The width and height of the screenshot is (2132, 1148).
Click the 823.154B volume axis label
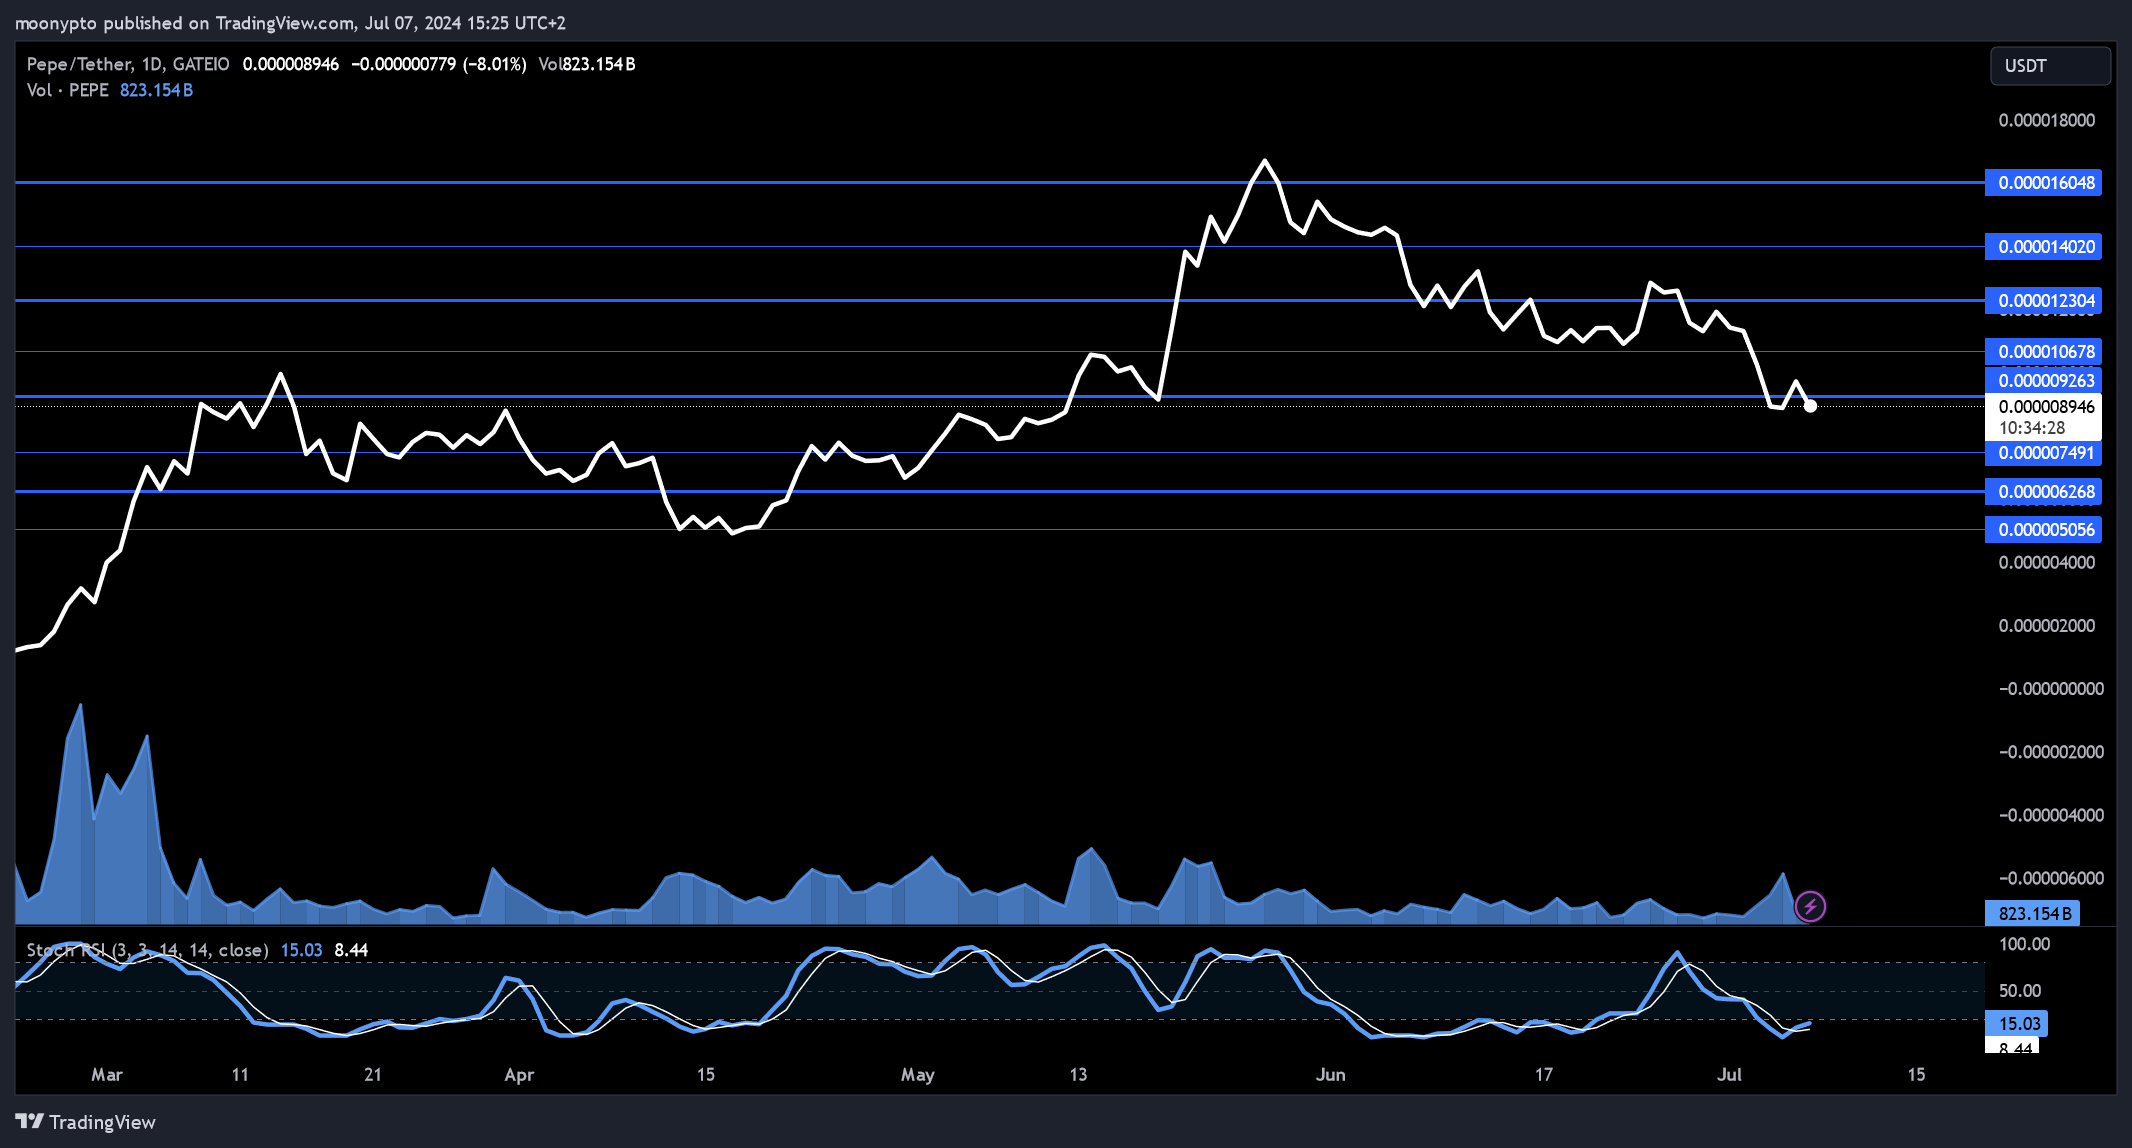click(x=2032, y=914)
